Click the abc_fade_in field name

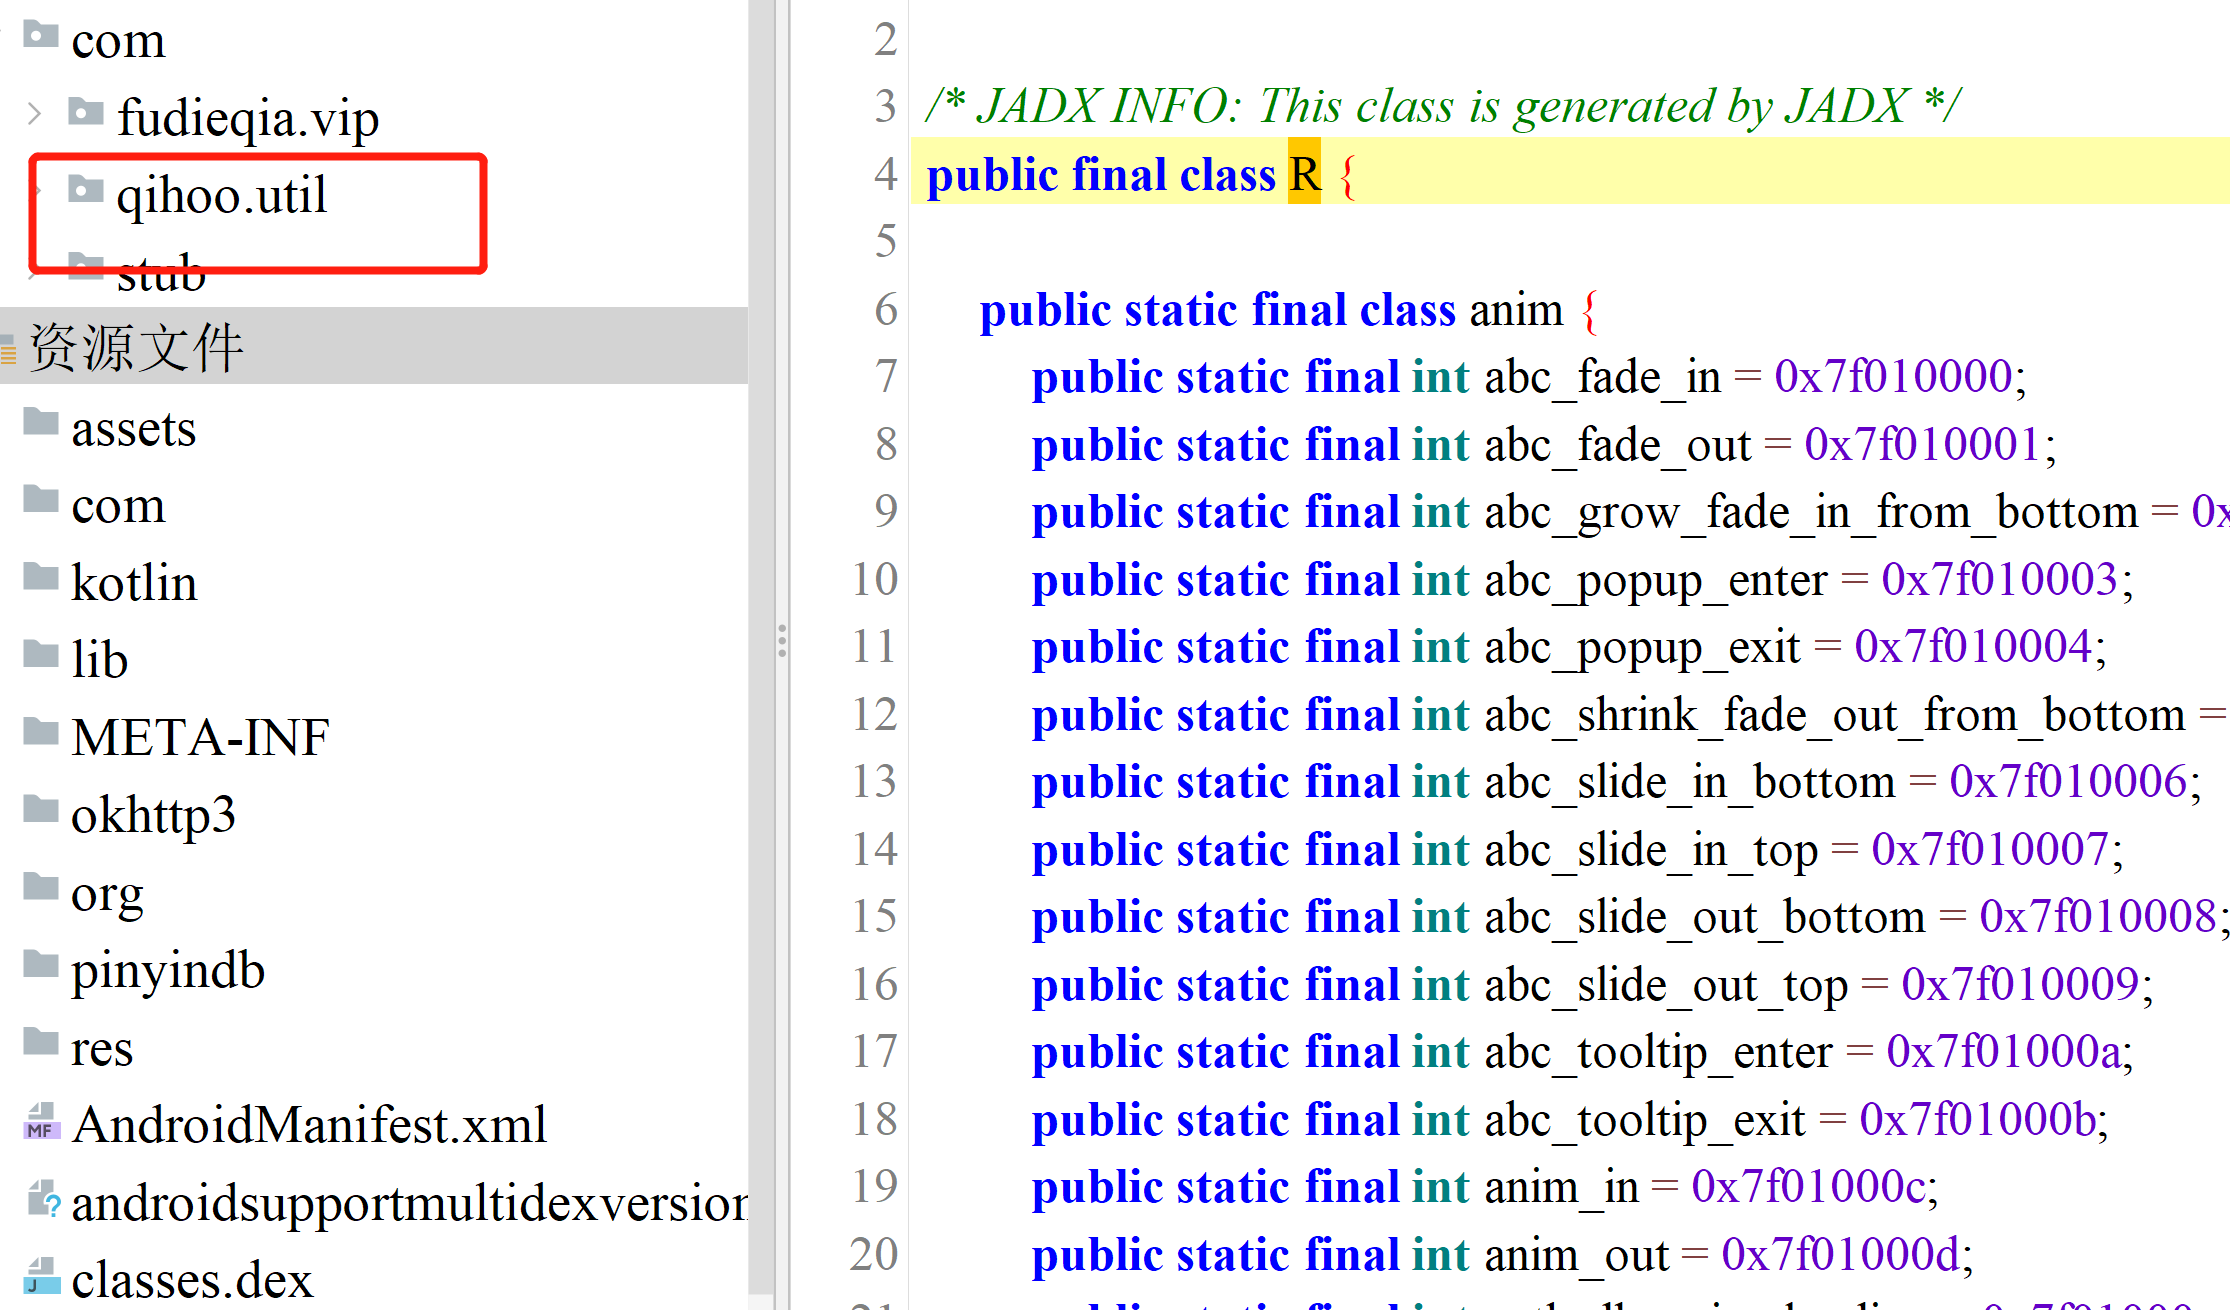click(x=1603, y=377)
